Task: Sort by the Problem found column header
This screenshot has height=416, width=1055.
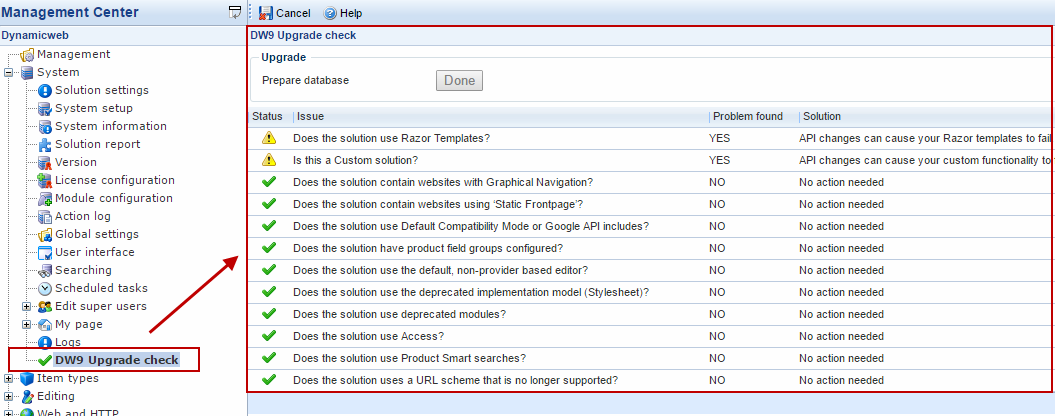Action: click(x=747, y=117)
